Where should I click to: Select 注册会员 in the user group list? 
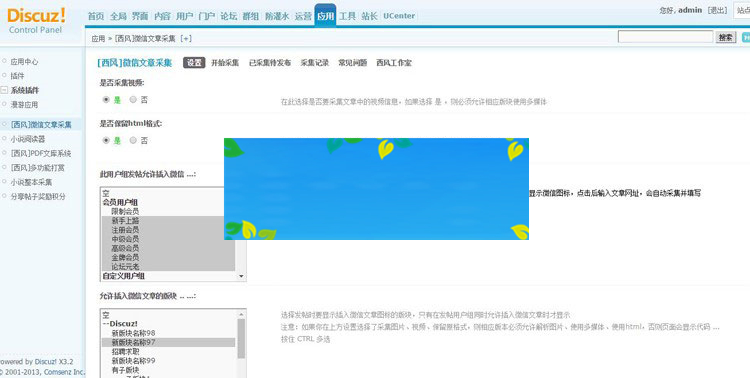click(125, 230)
